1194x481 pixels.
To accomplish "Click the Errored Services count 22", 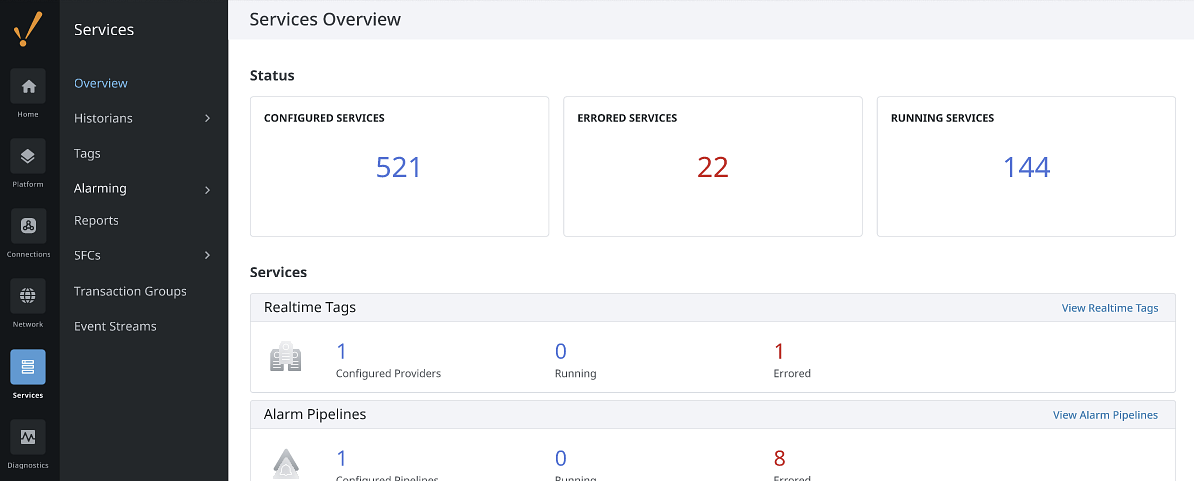I will pyautogui.click(x=713, y=167).
